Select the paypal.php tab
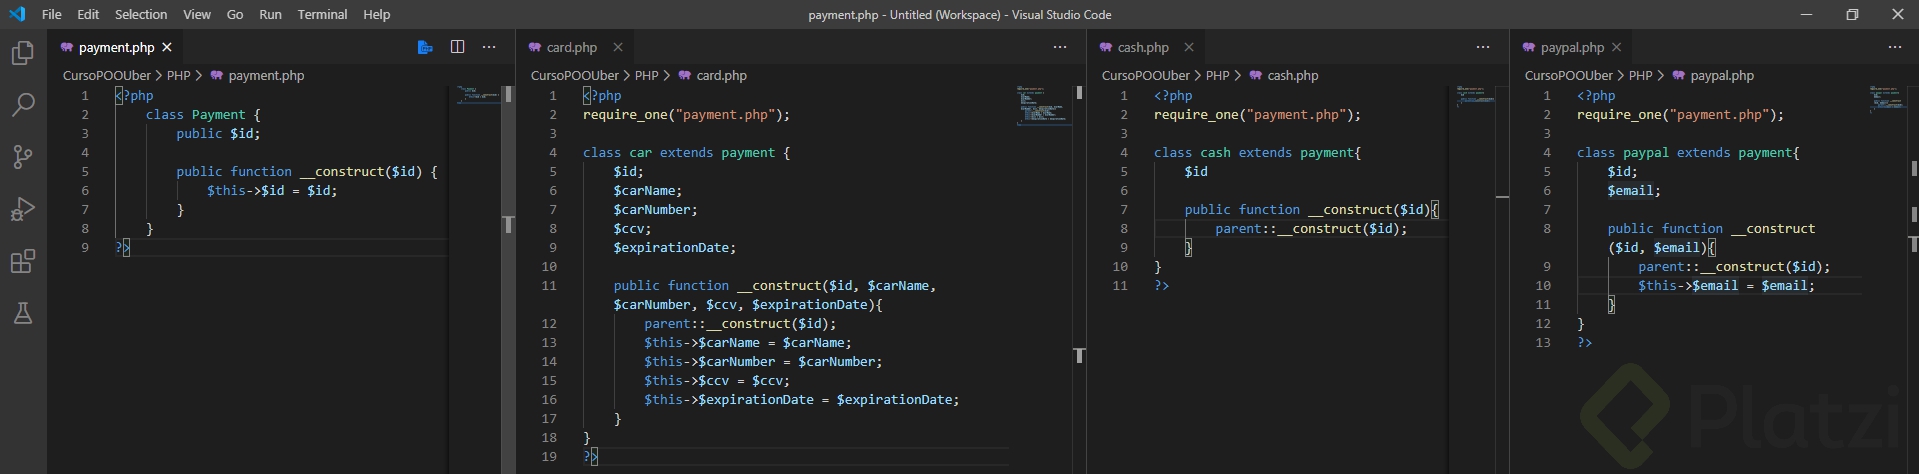The width and height of the screenshot is (1919, 474). click(x=1572, y=47)
